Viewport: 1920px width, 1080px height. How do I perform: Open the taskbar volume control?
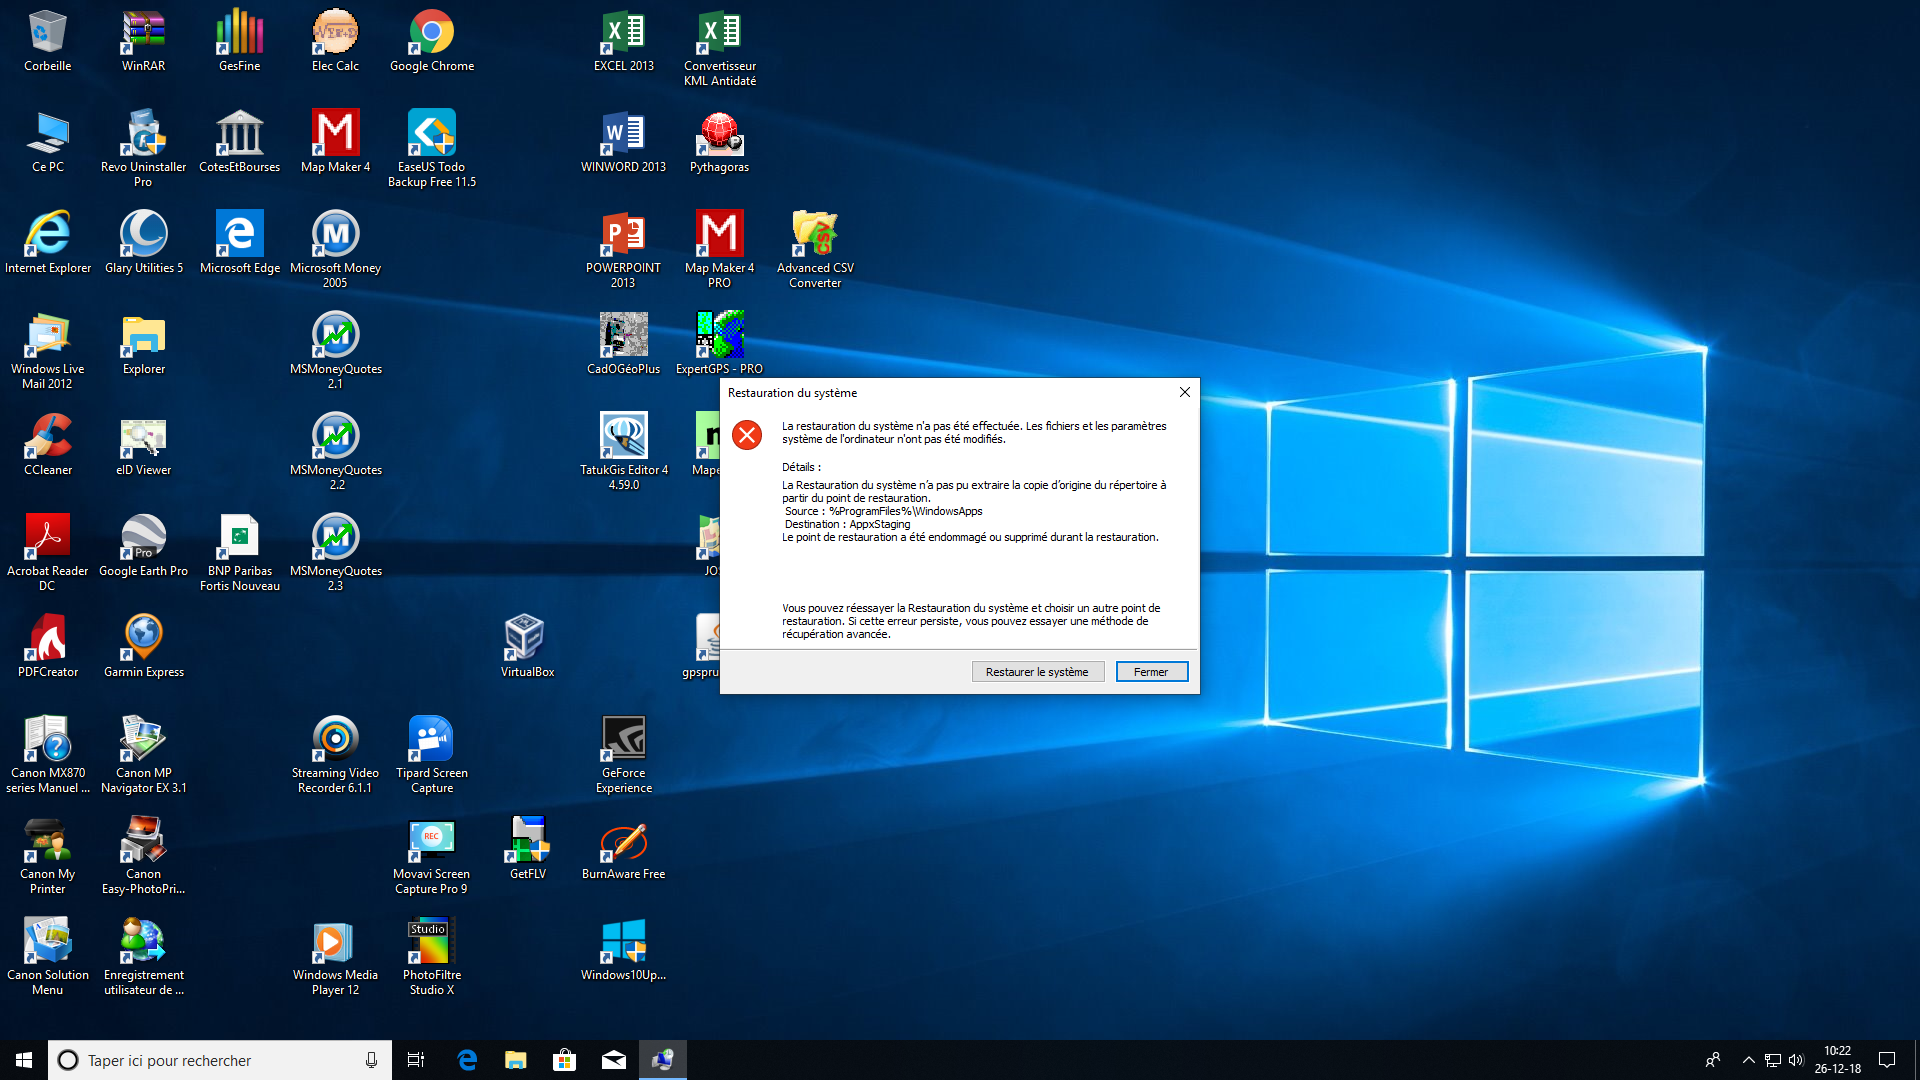pyautogui.click(x=1796, y=1060)
